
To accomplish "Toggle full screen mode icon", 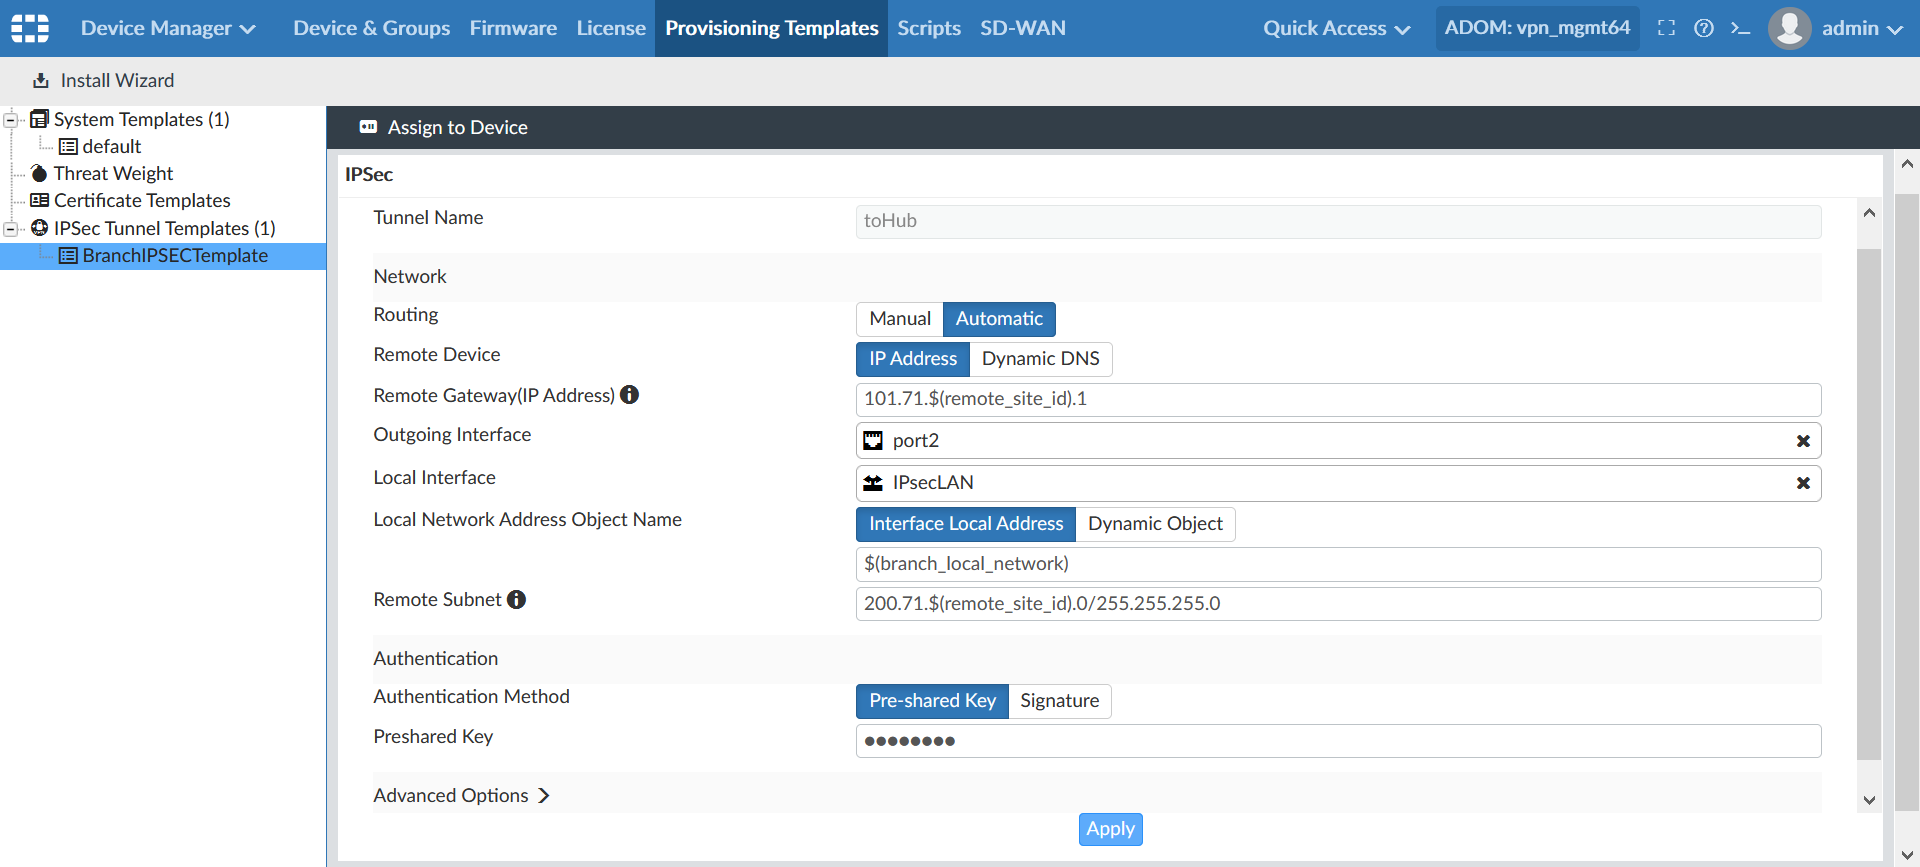I will 1666,28.
